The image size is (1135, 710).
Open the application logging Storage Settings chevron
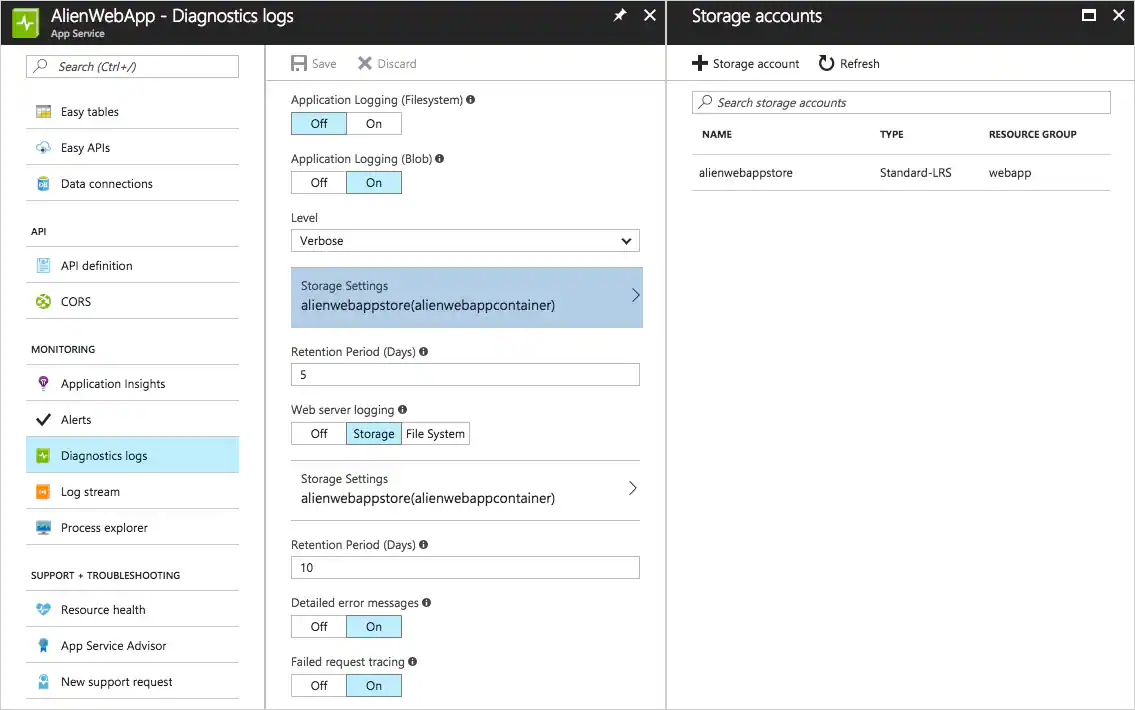[635, 295]
